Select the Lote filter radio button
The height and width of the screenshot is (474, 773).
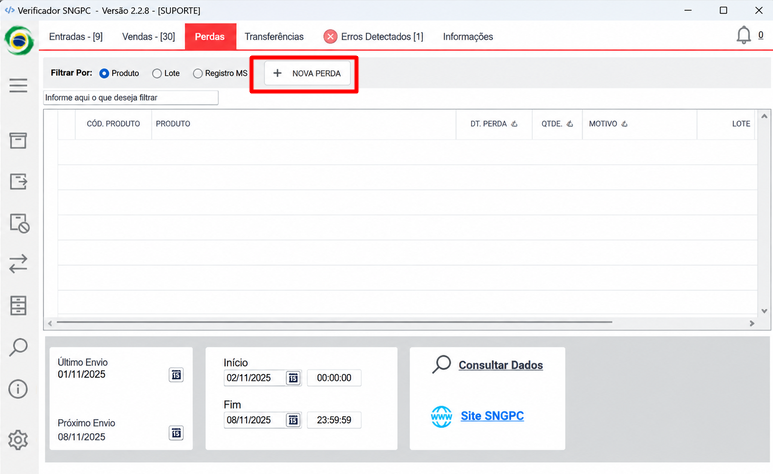157,73
